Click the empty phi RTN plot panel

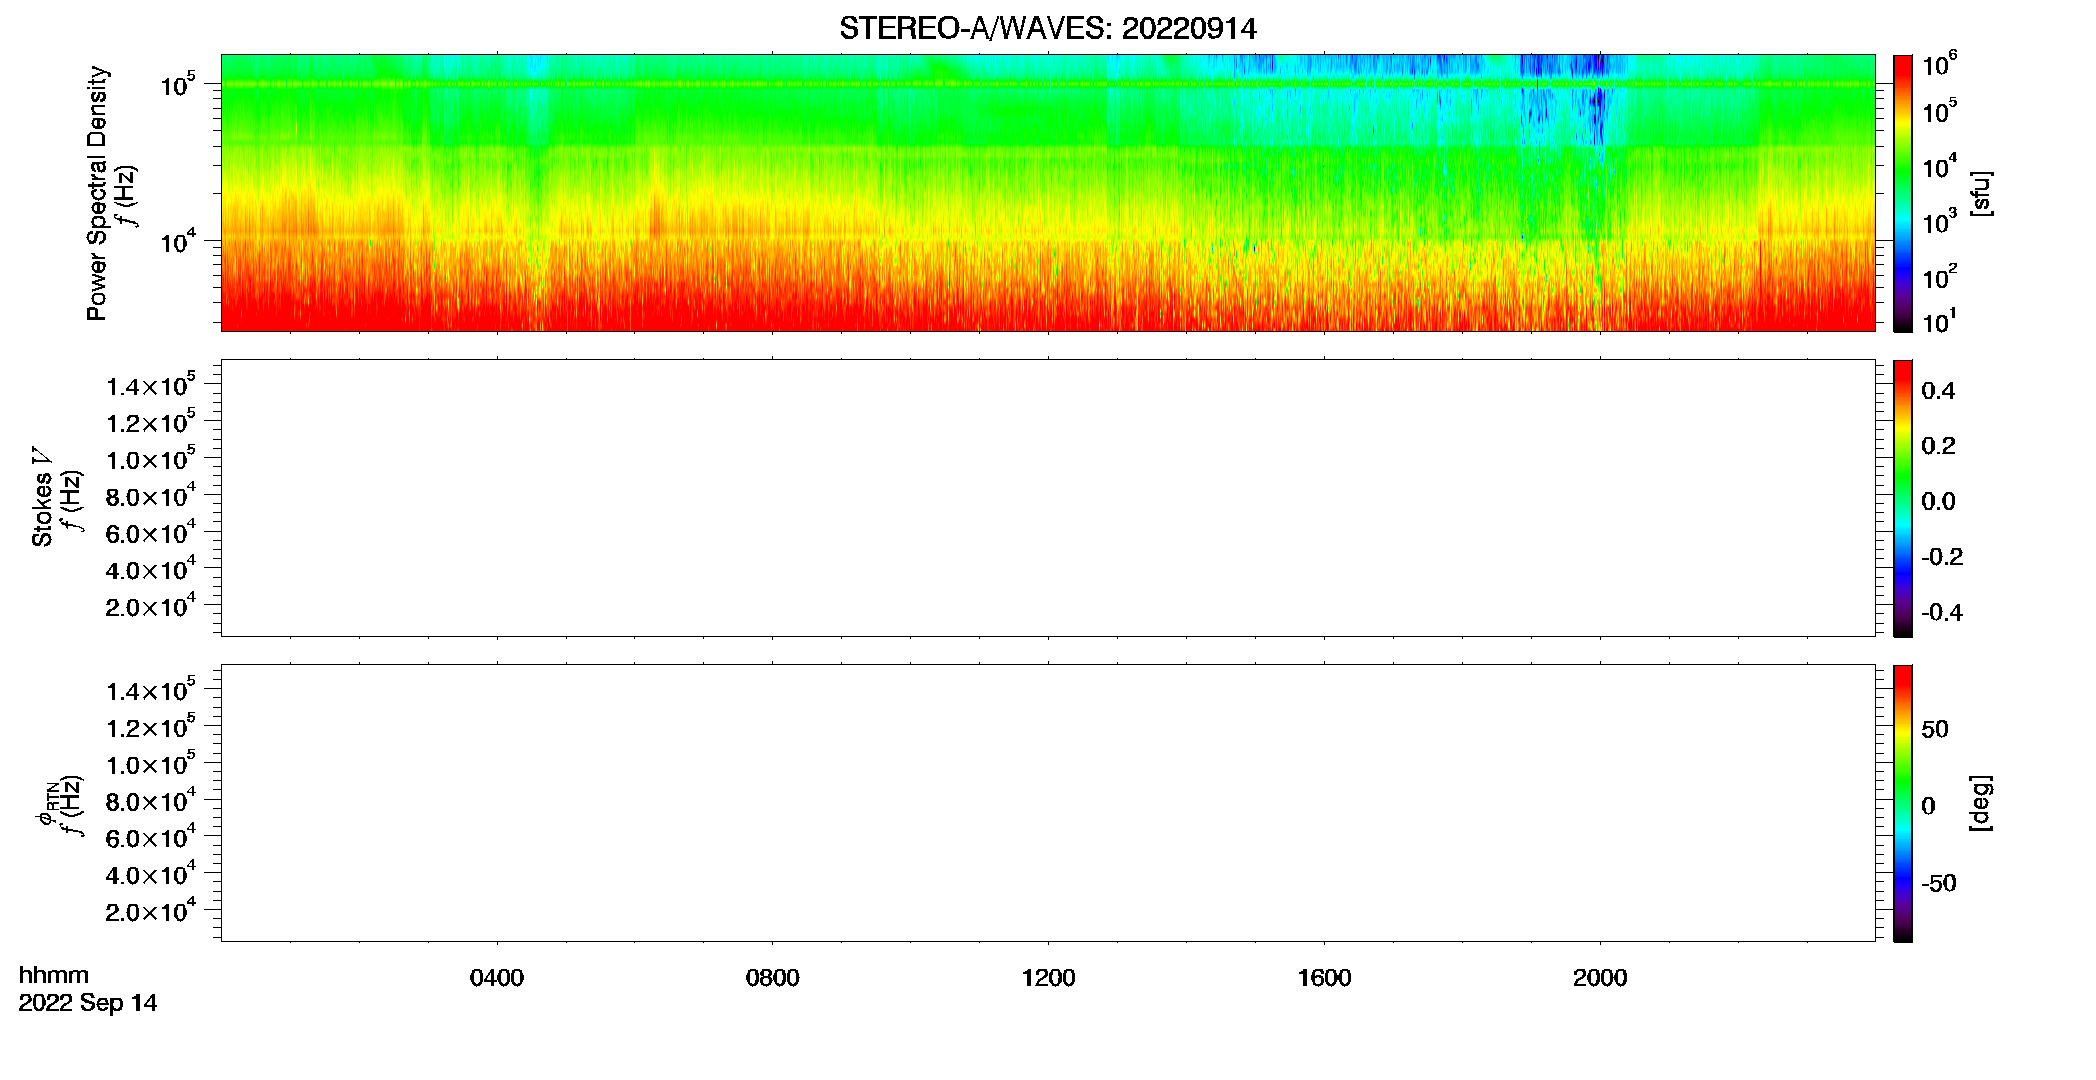pyautogui.click(x=1048, y=803)
